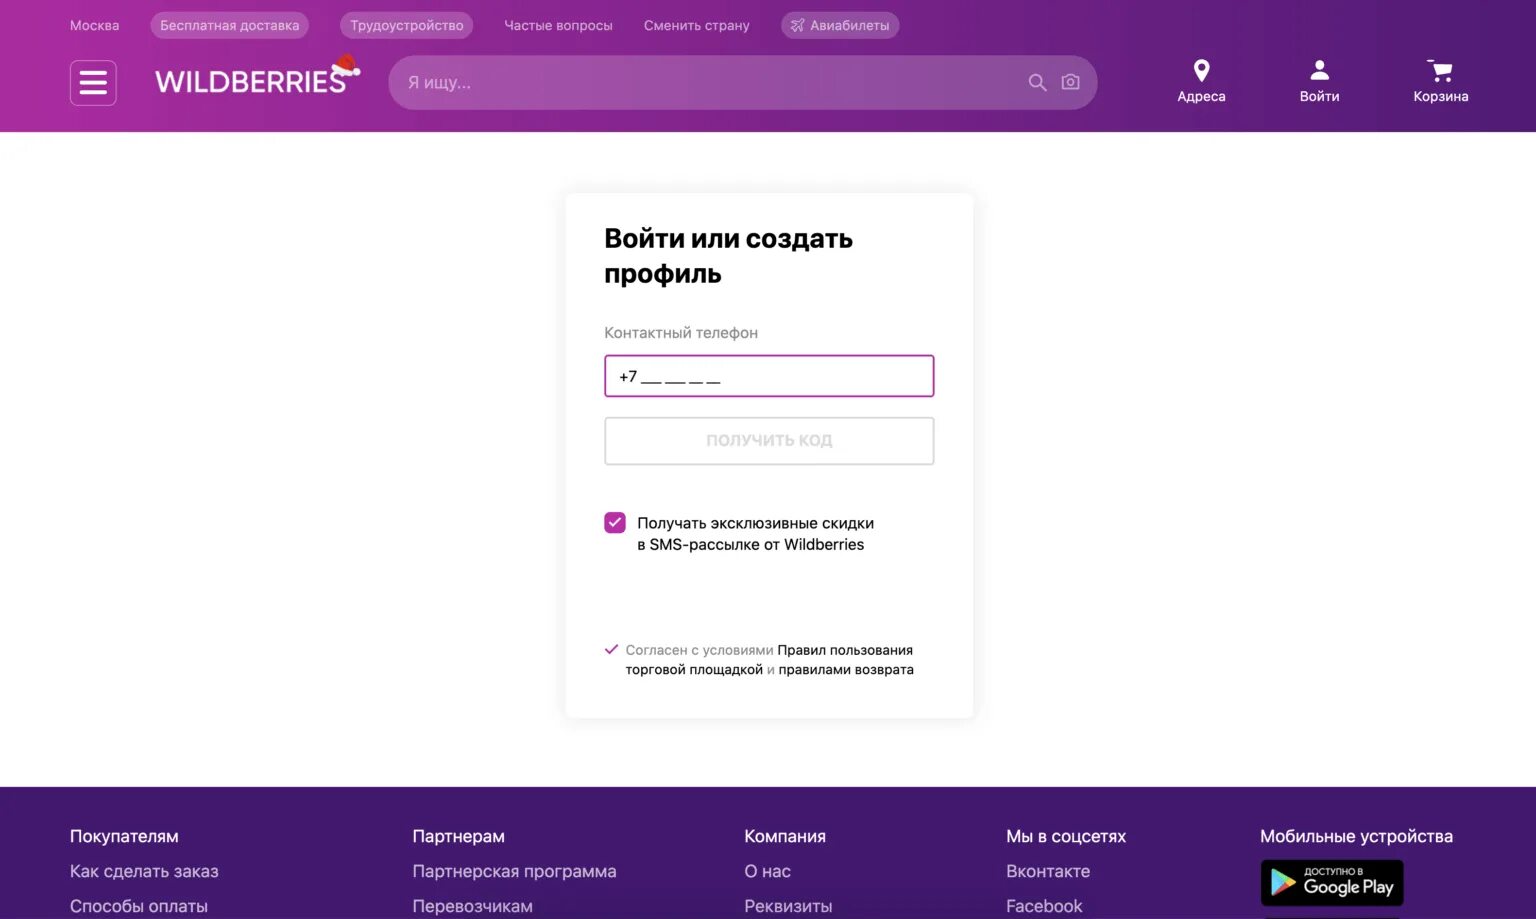Open Правил пользования торговой площадкой link

[x=769, y=660]
